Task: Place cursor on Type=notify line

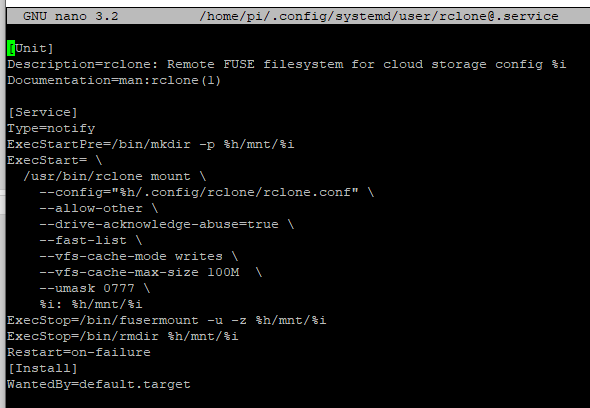Action: (x=51, y=128)
